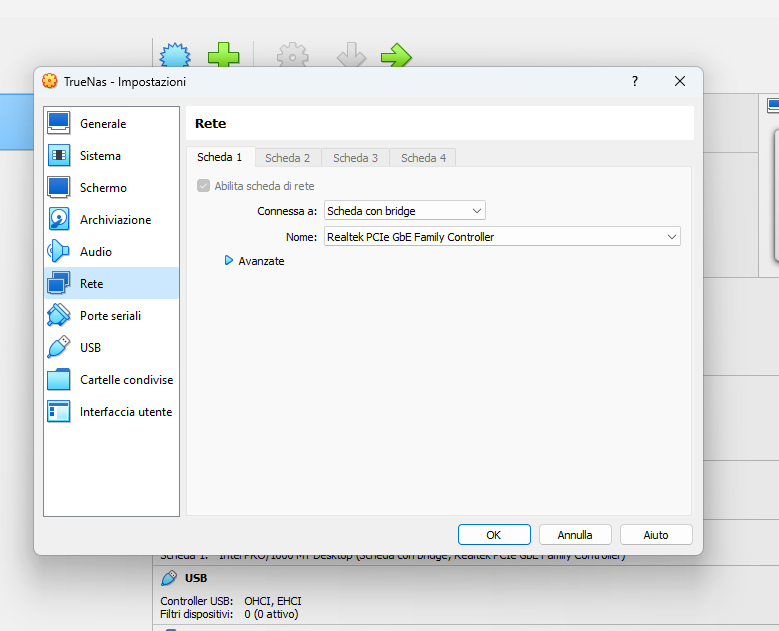The width and height of the screenshot is (779, 631).
Task: Open the Cartelle condivise settings category
Action: [x=111, y=380]
